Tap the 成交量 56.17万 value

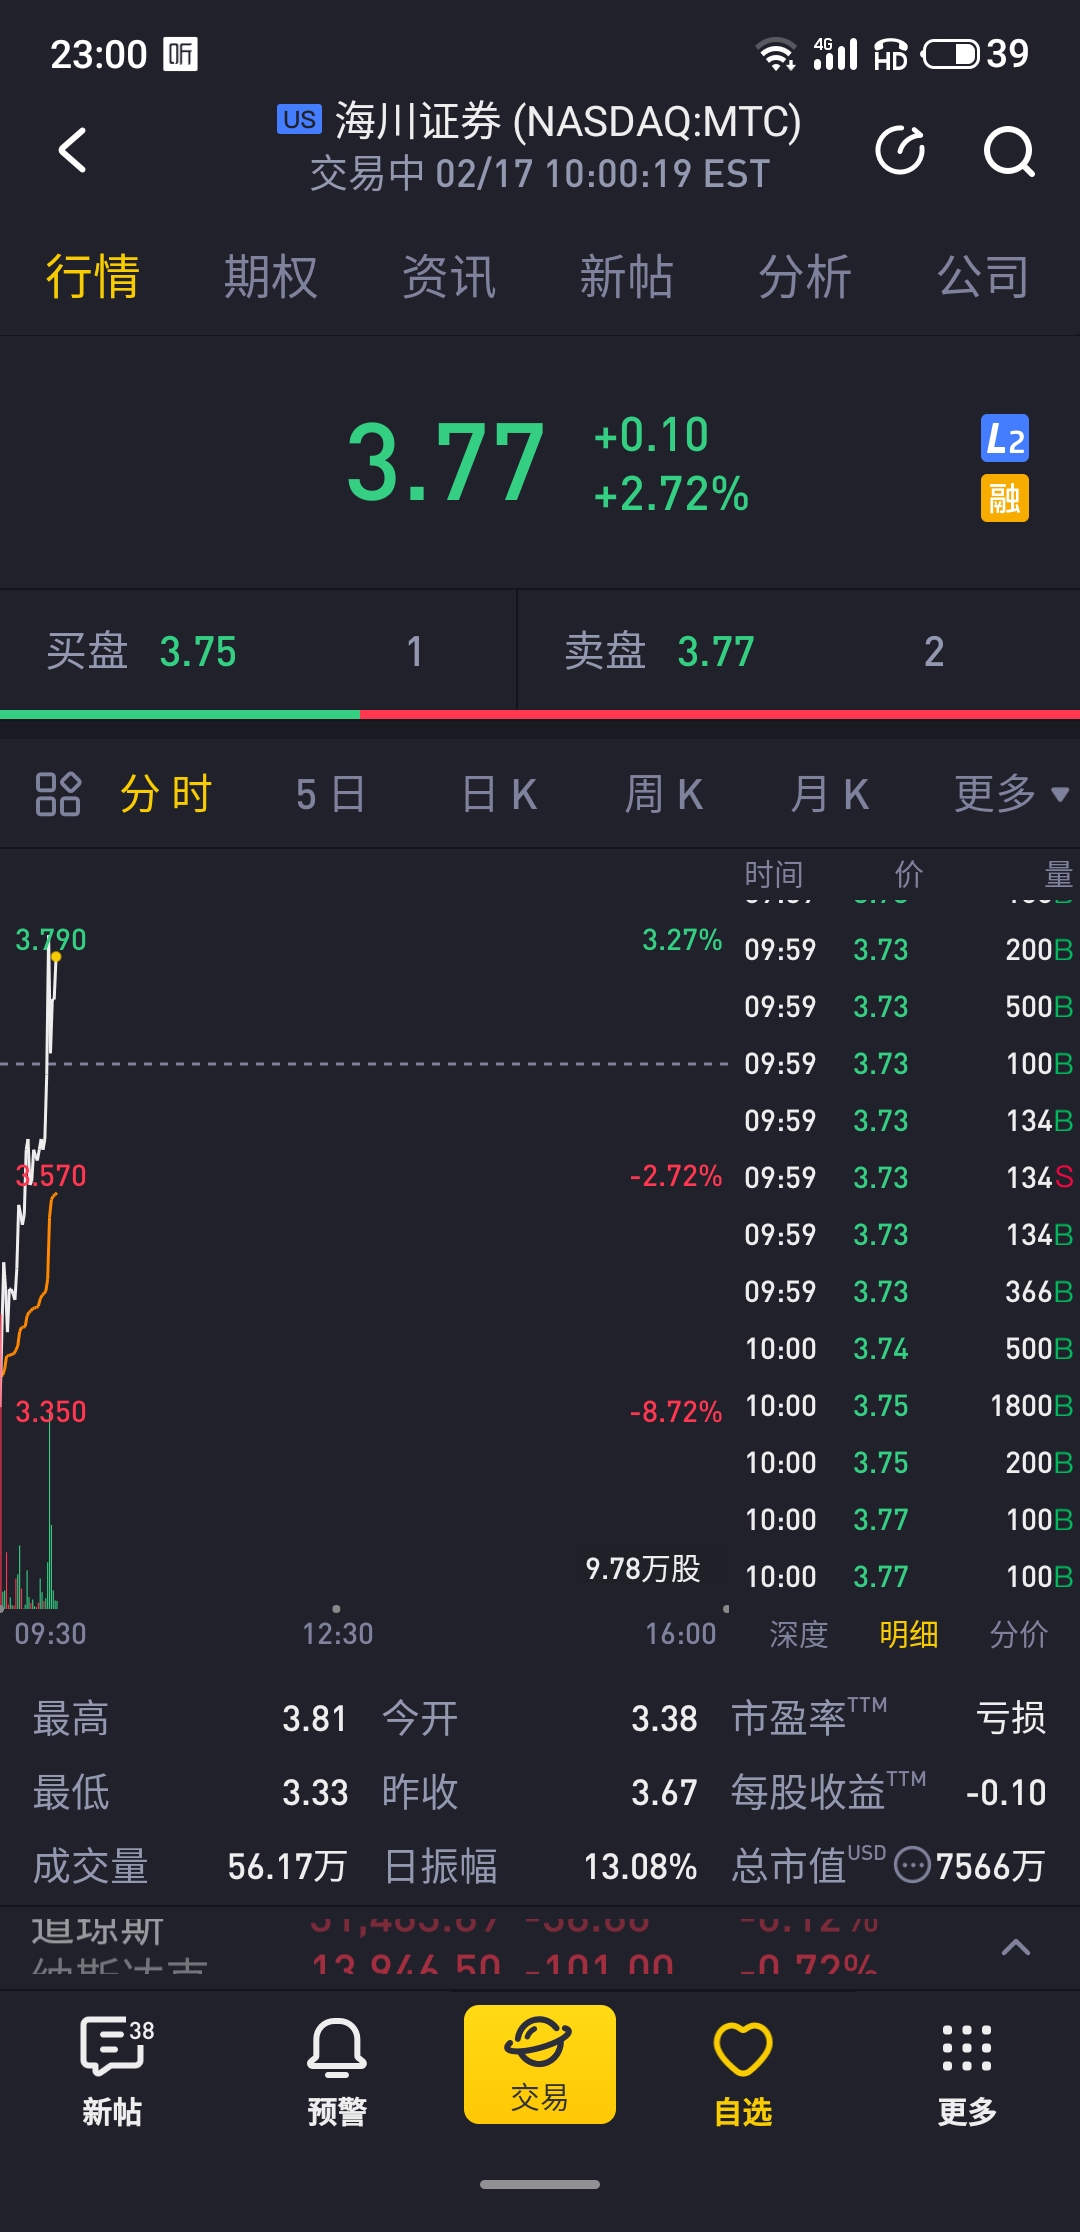pos(288,1866)
